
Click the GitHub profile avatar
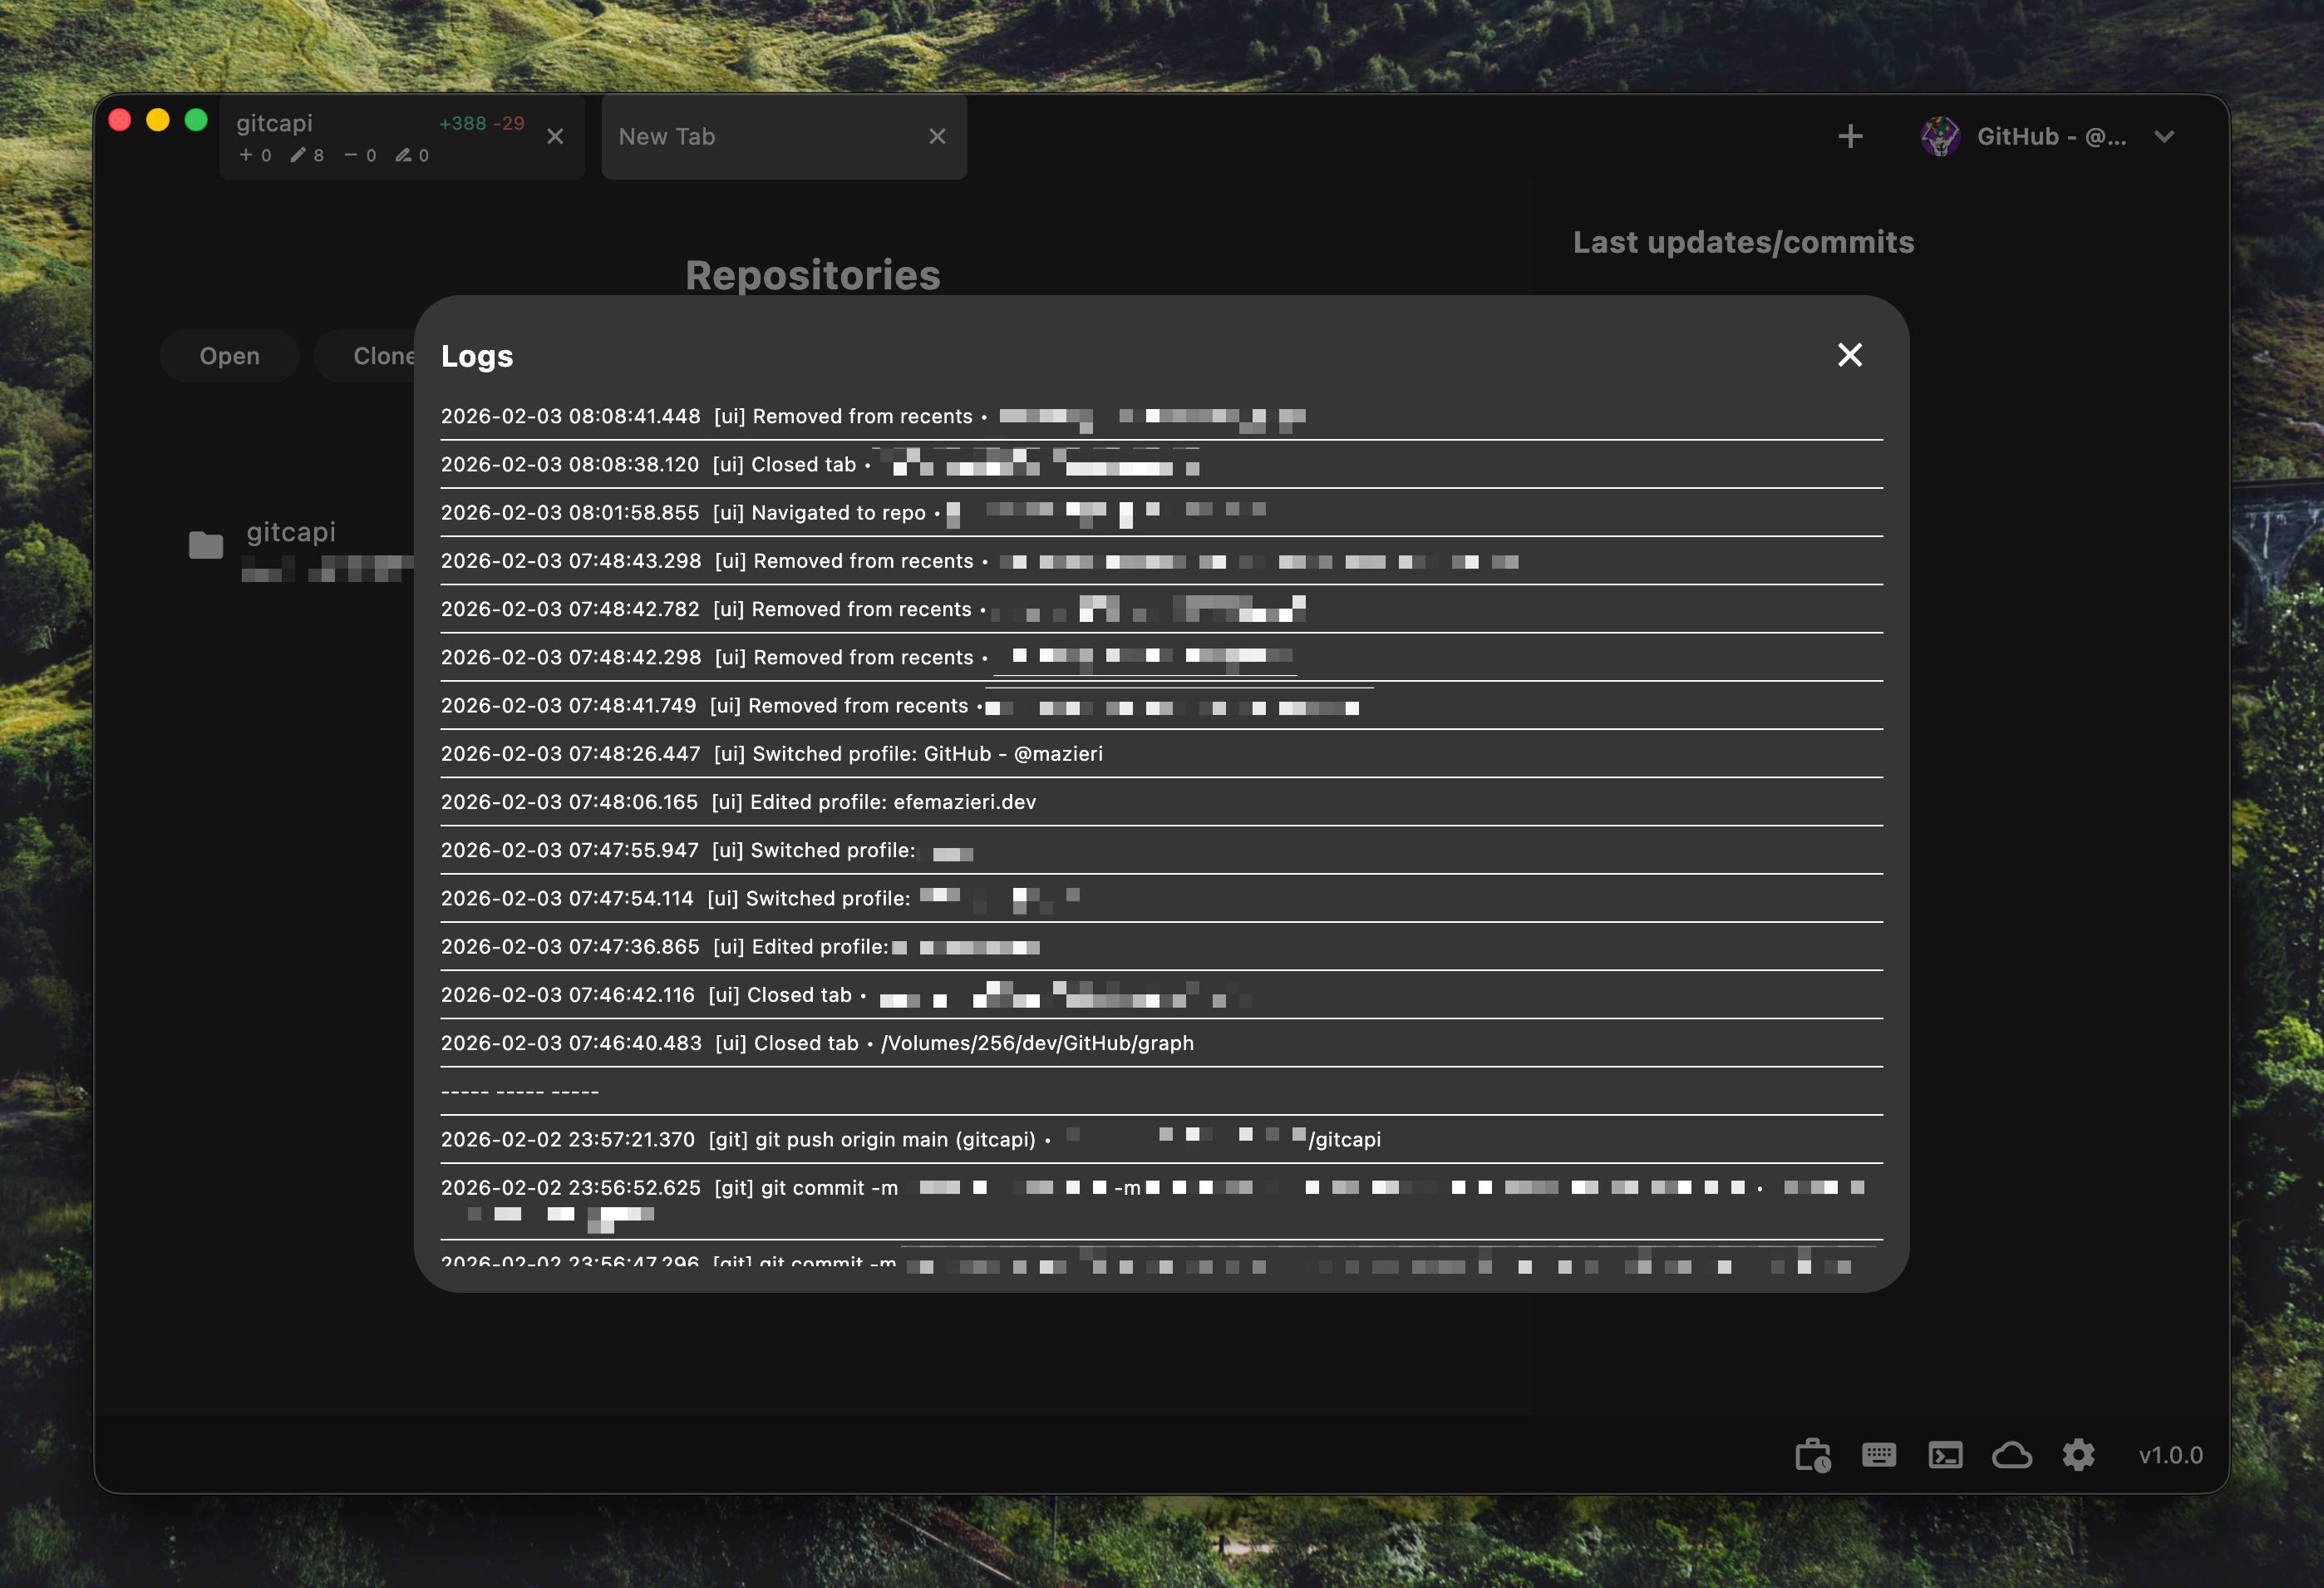[1940, 136]
